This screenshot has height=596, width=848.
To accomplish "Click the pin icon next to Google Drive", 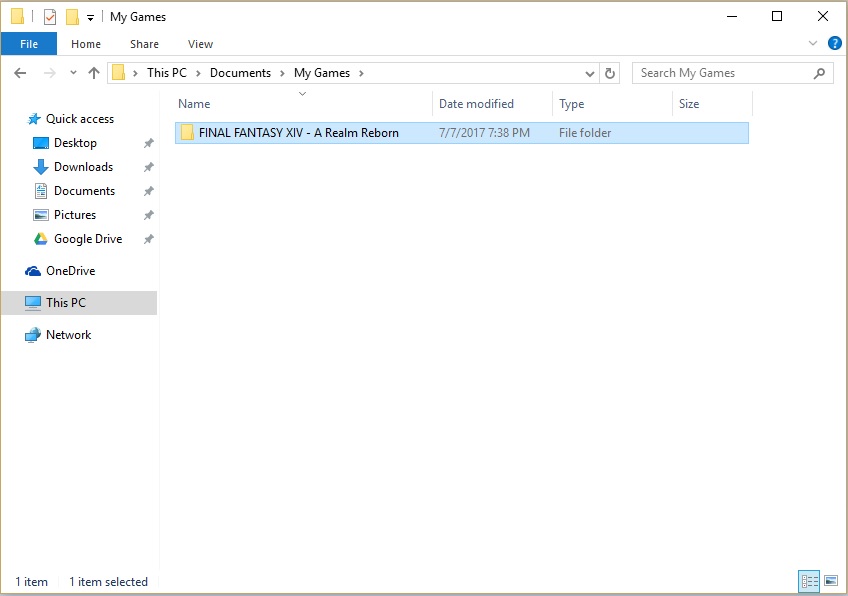I will click(148, 239).
